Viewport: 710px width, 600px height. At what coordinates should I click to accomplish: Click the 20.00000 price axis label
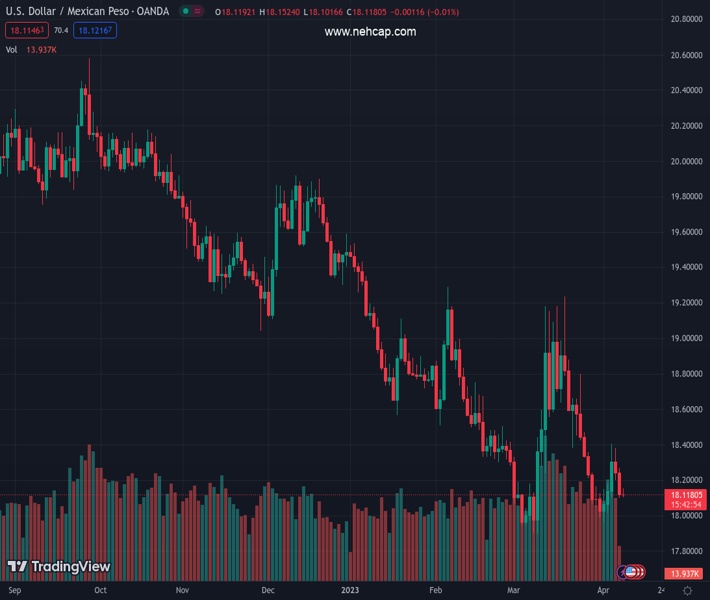(x=686, y=161)
